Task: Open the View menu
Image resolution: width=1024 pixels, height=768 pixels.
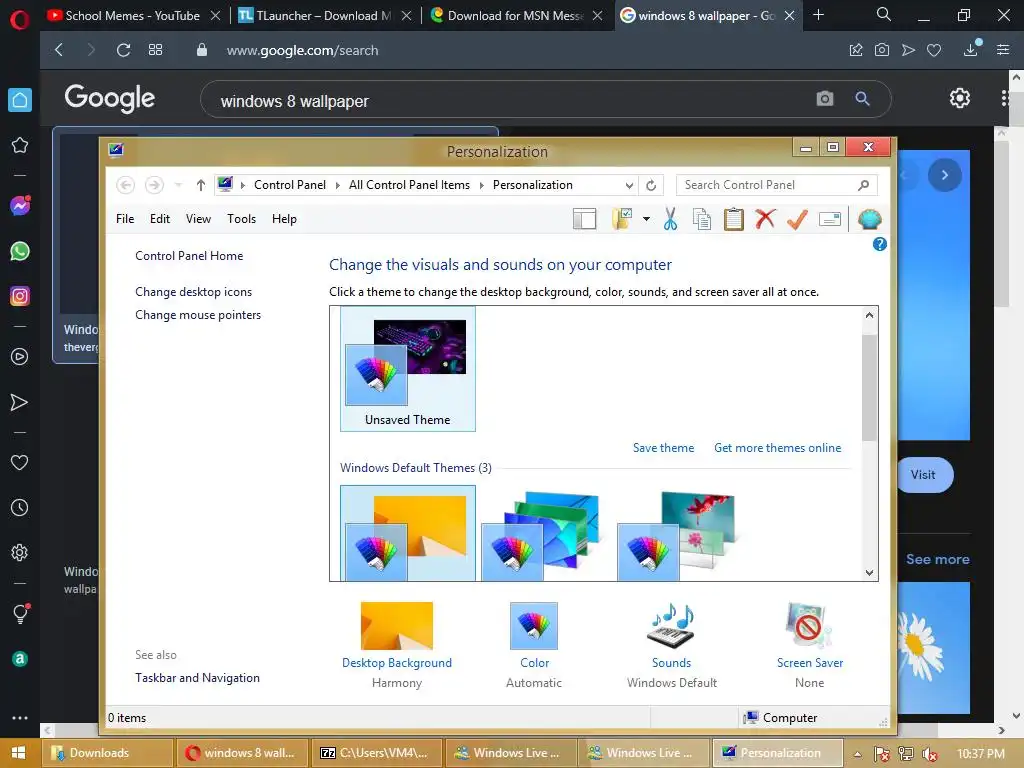Action: (x=198, y=219)
